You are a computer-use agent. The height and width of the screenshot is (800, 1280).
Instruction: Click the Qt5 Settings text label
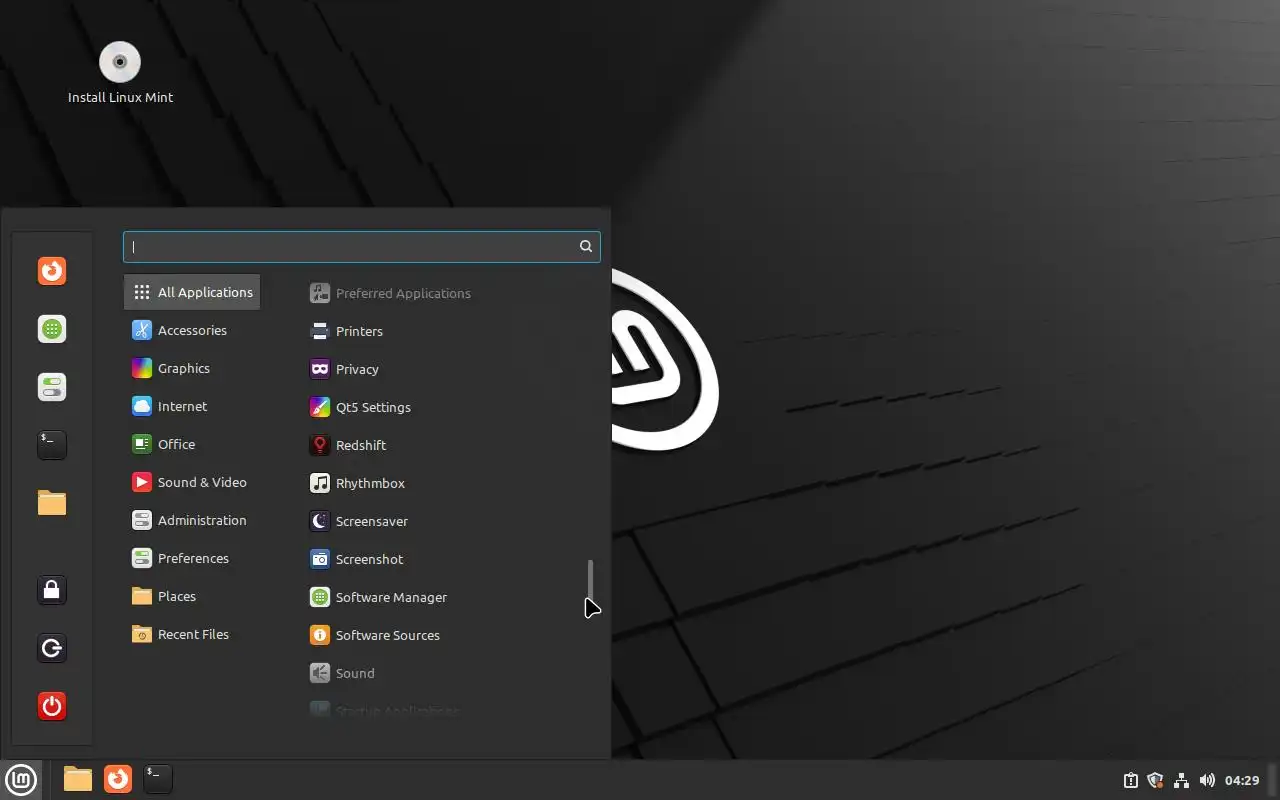coord(373,407)
